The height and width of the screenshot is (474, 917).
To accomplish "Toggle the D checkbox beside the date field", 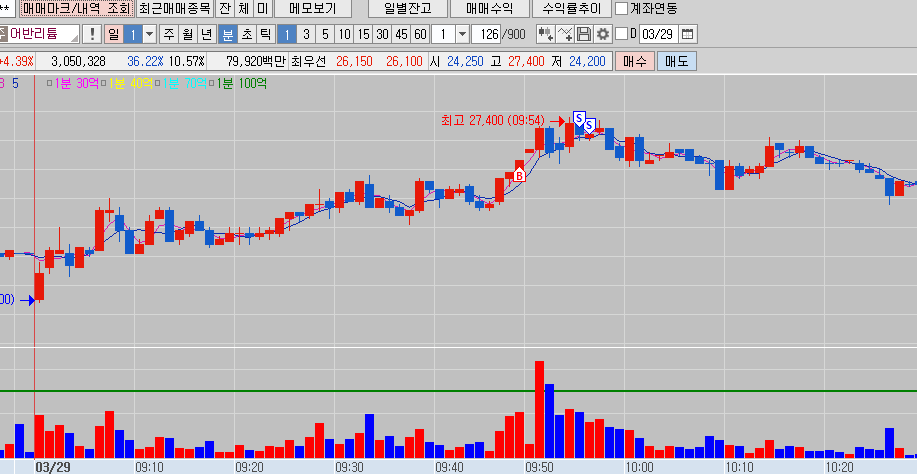I will (620, 34).
